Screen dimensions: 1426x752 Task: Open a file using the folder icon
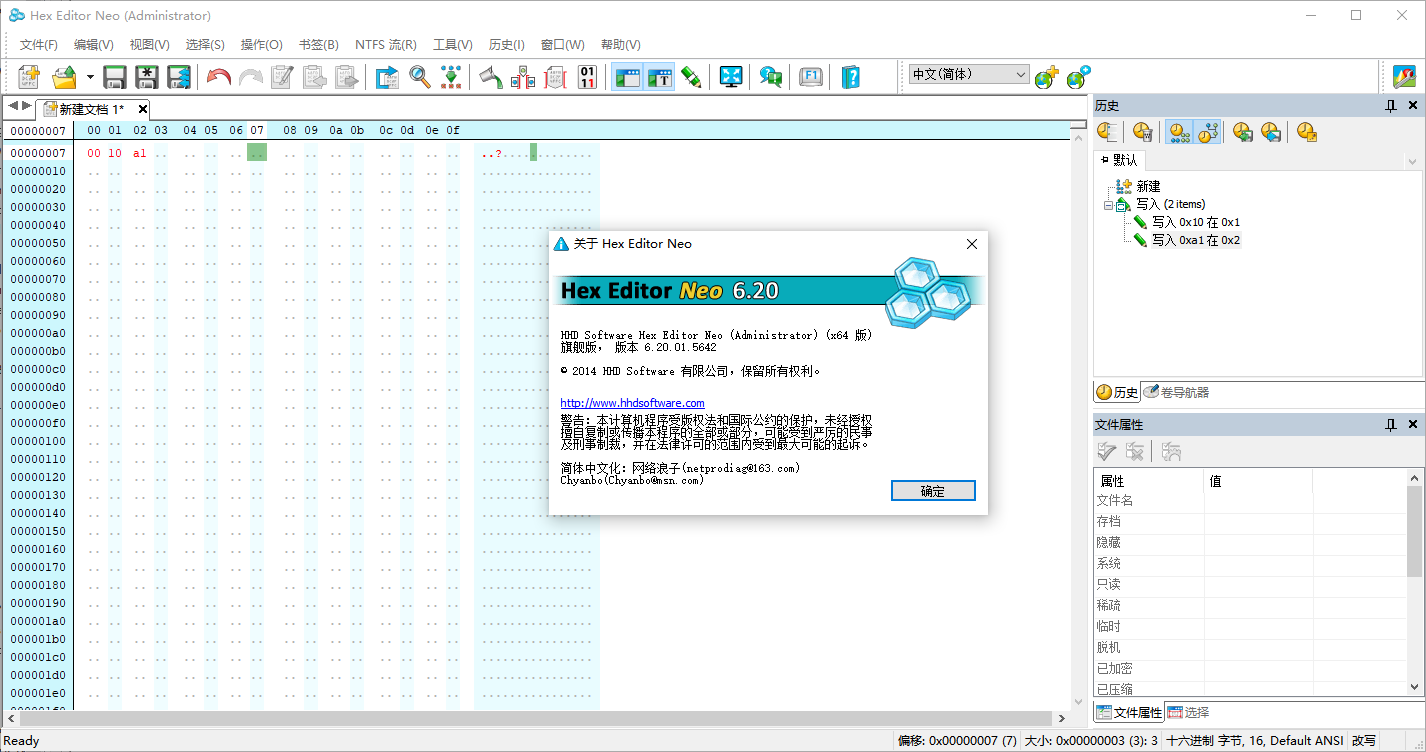65,77
